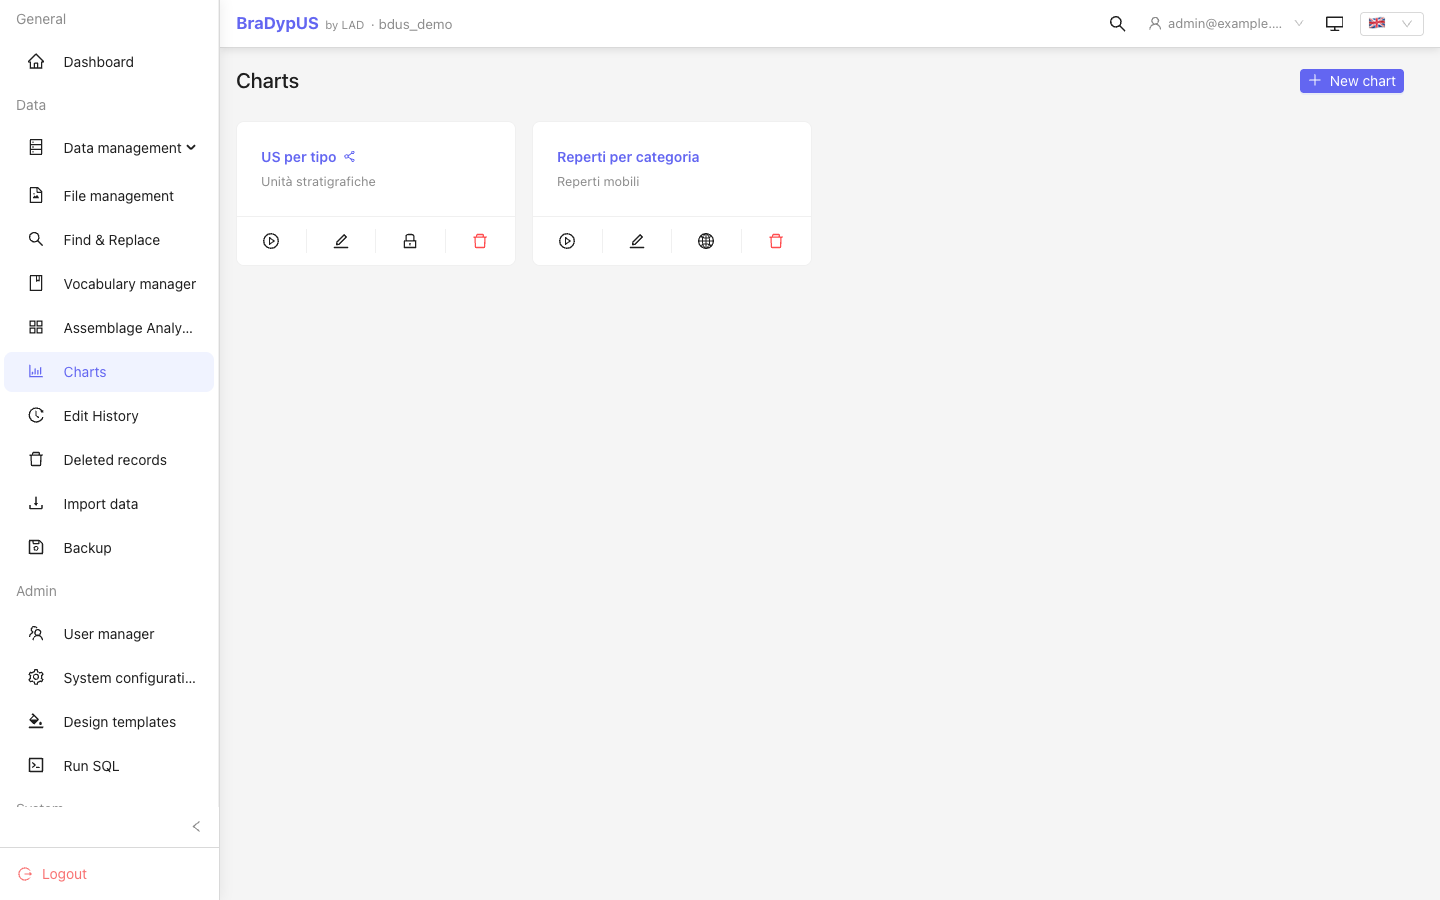Screen dimensions: 1440x900
Task: Click the monitor theme icon in the header
Action: [x=1334, y=24]
